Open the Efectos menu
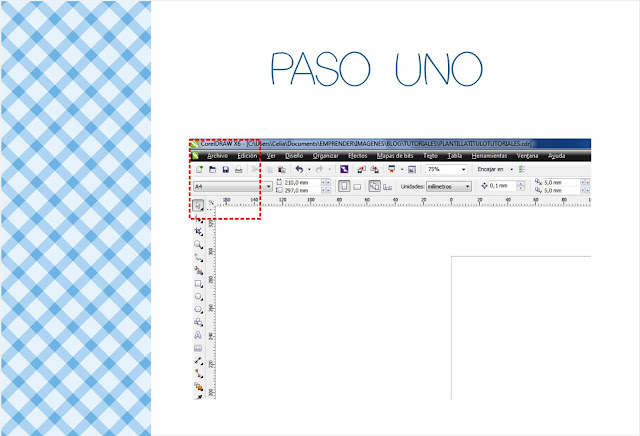This screenshot has width=640, height=436. 358,156
